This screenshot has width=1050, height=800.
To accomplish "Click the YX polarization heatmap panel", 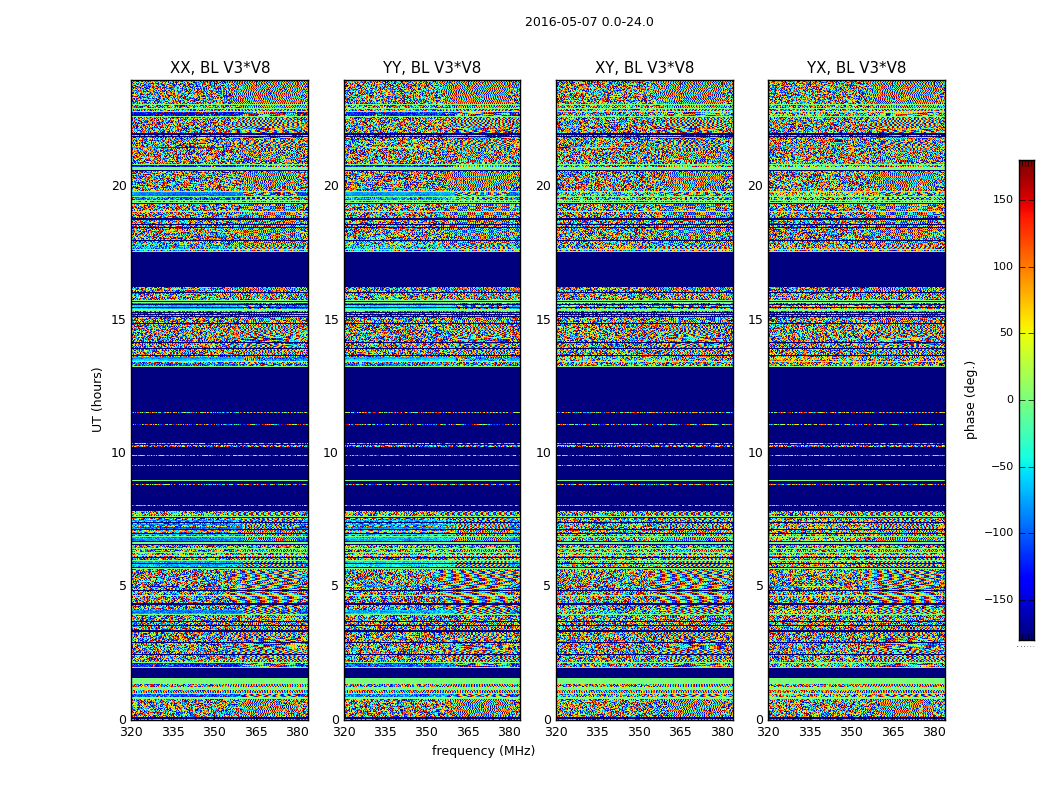I will point(856,400).
